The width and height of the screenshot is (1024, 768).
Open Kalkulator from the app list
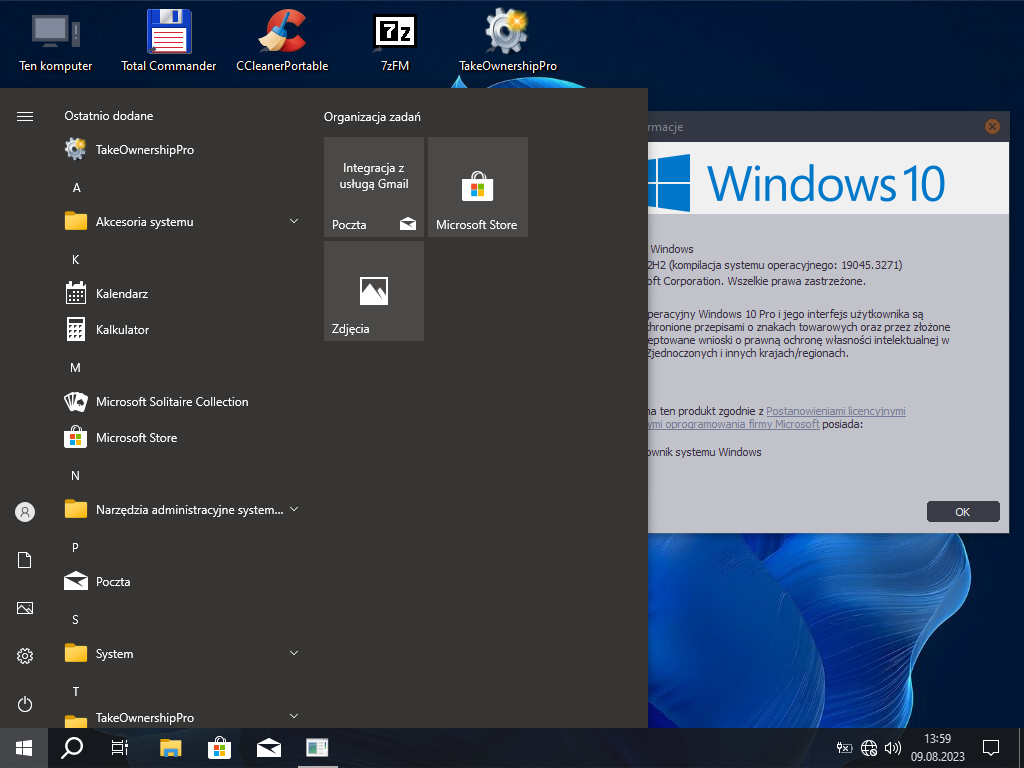(122, 329)
